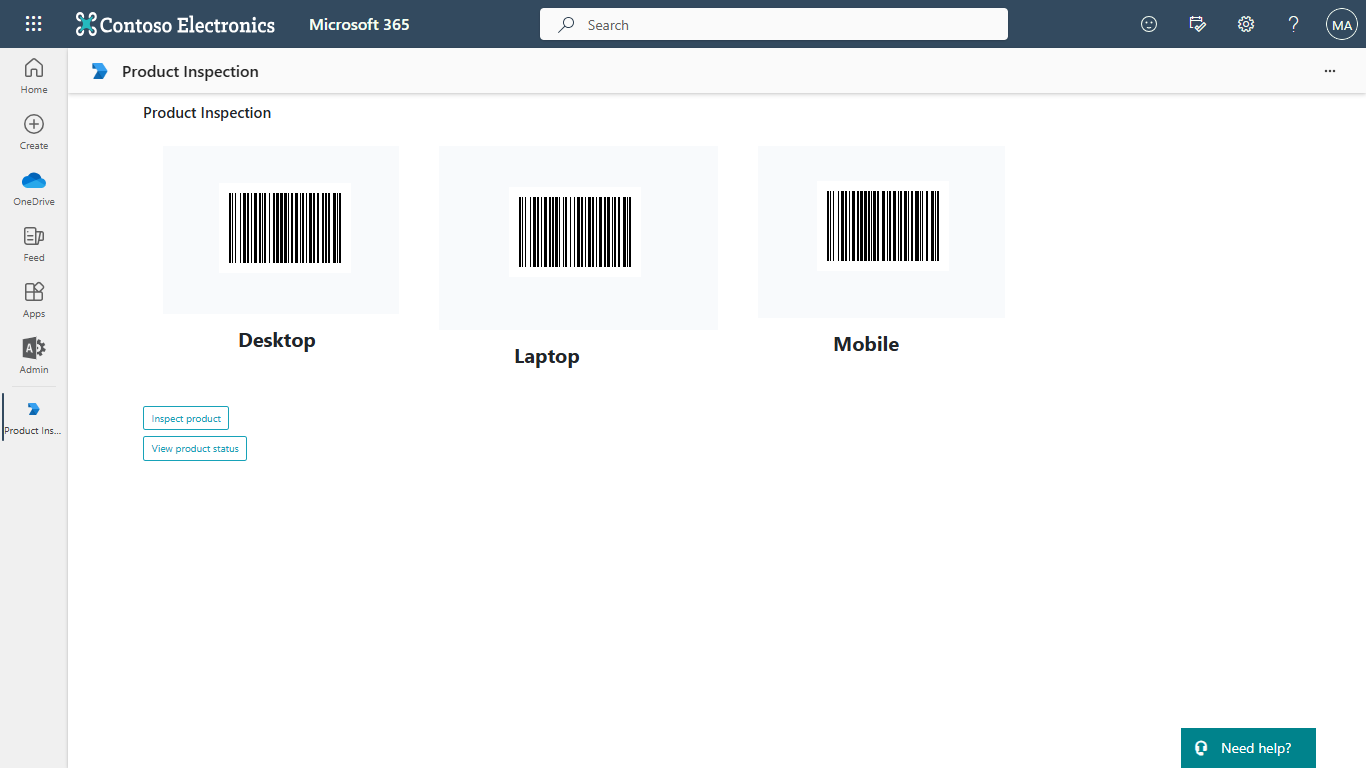
Task: Open Create in the sidebar
Action: click(34, 132)
